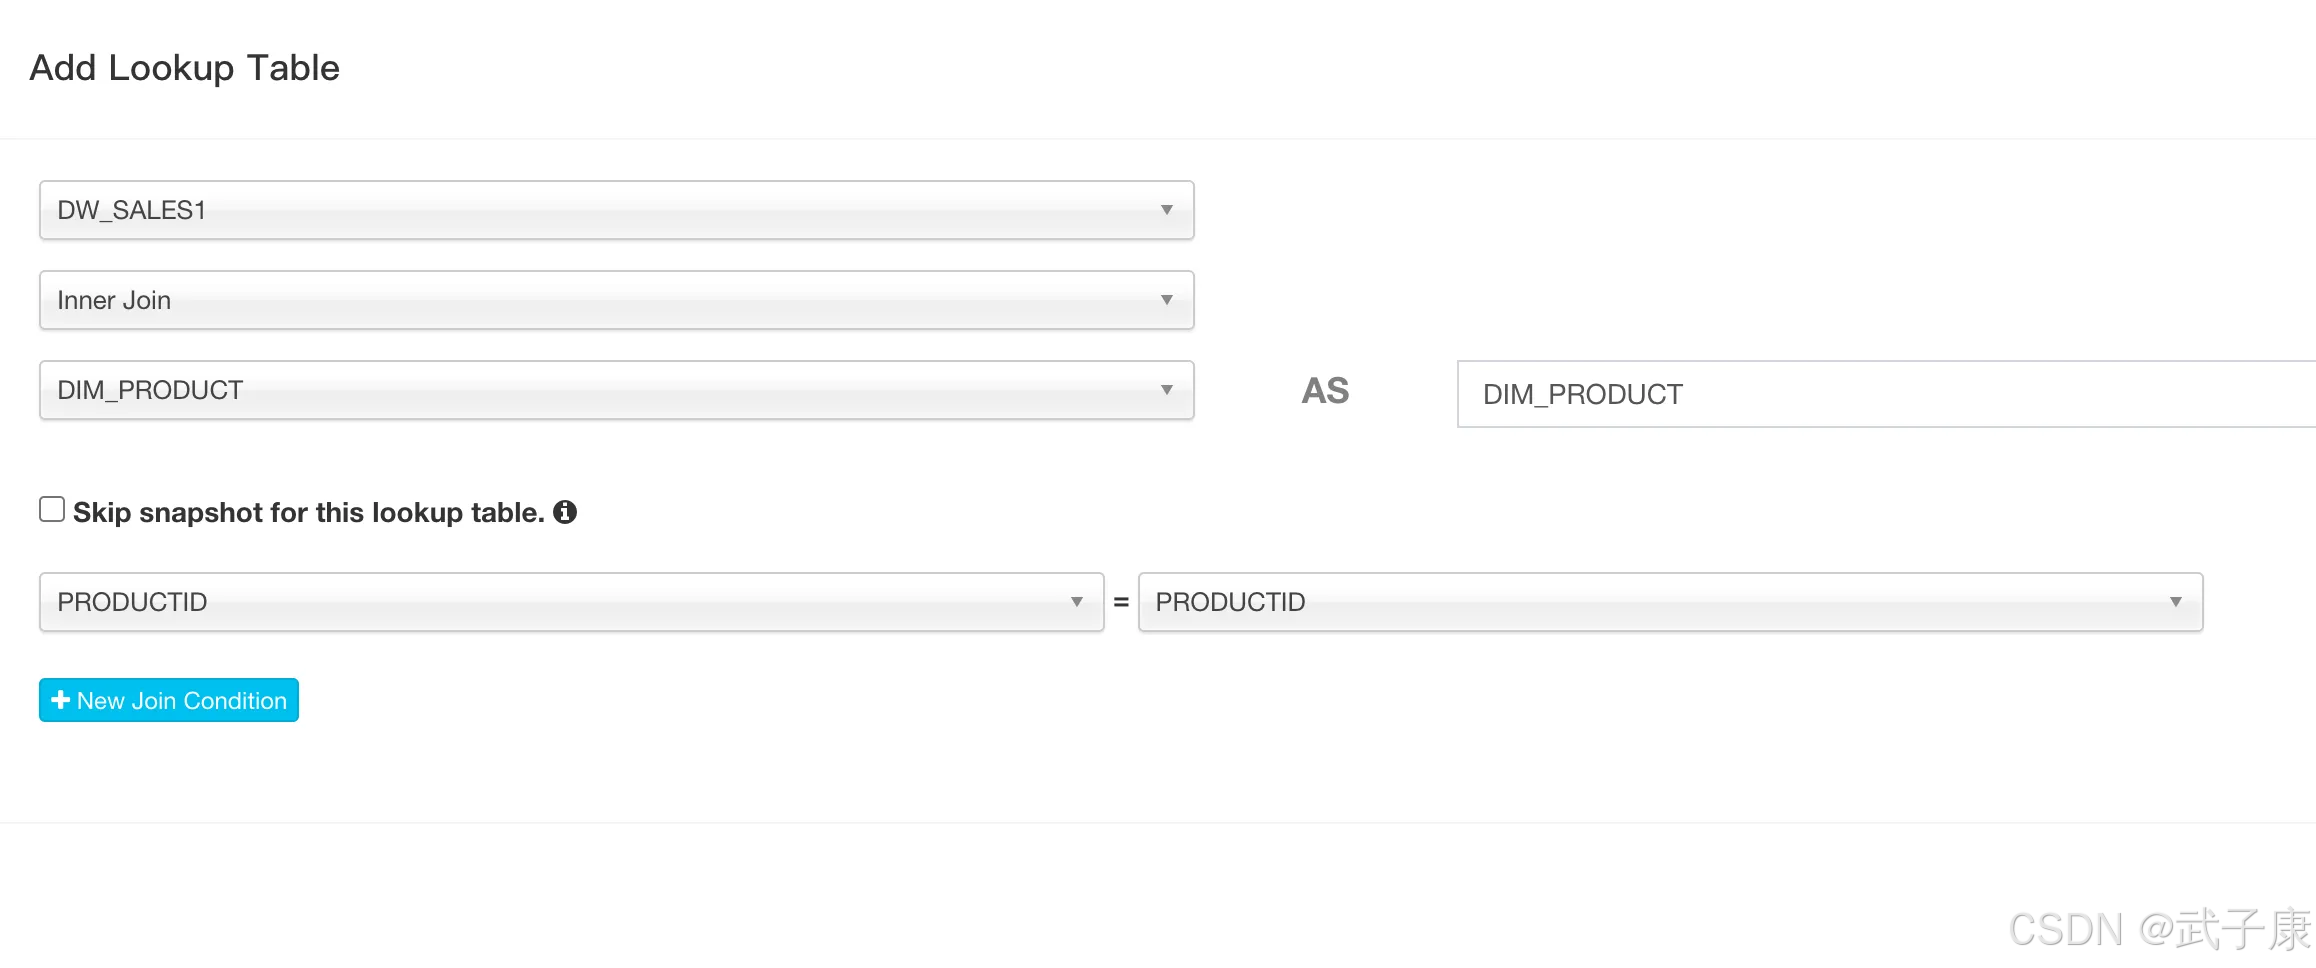The height and width of the screenshot is (968, 2316).
Task: Click the CSDN watermark text
Action: coord(2158,930)
